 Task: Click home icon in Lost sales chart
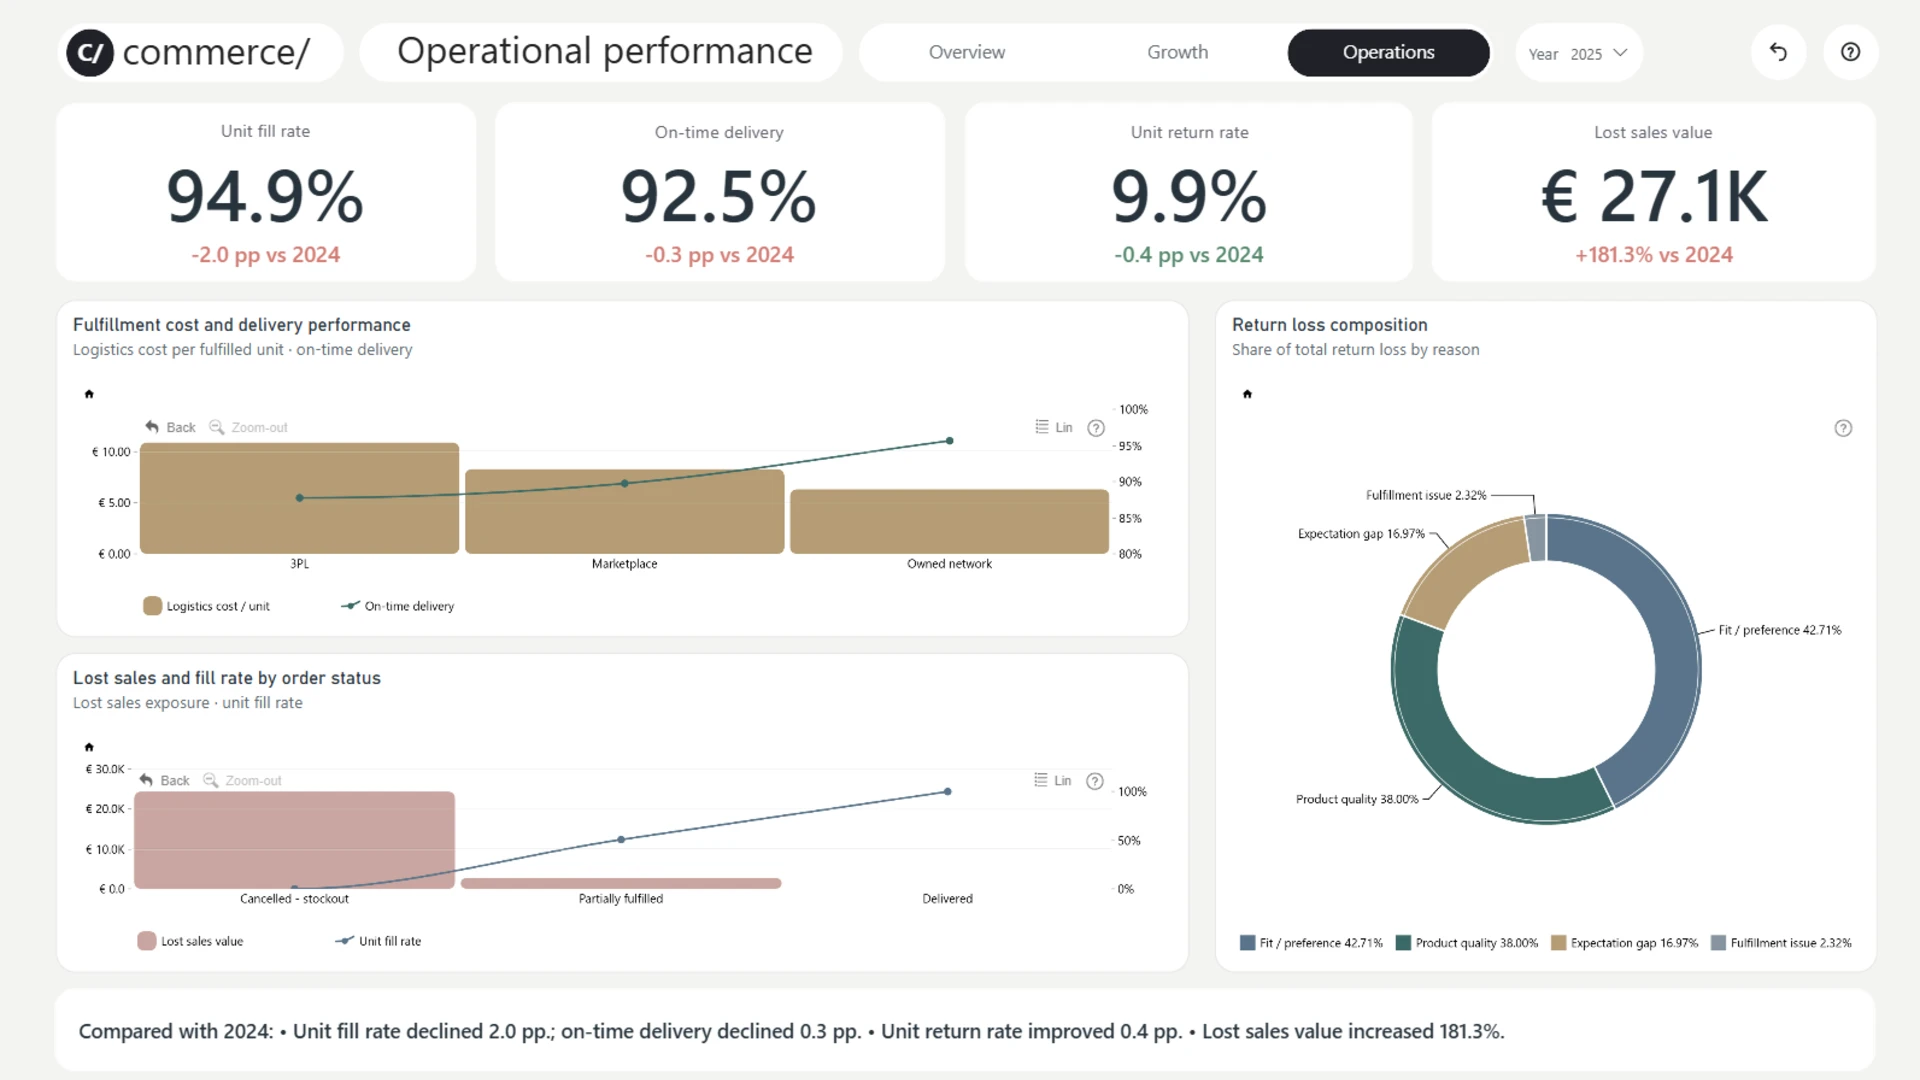[x=89, y=747]
